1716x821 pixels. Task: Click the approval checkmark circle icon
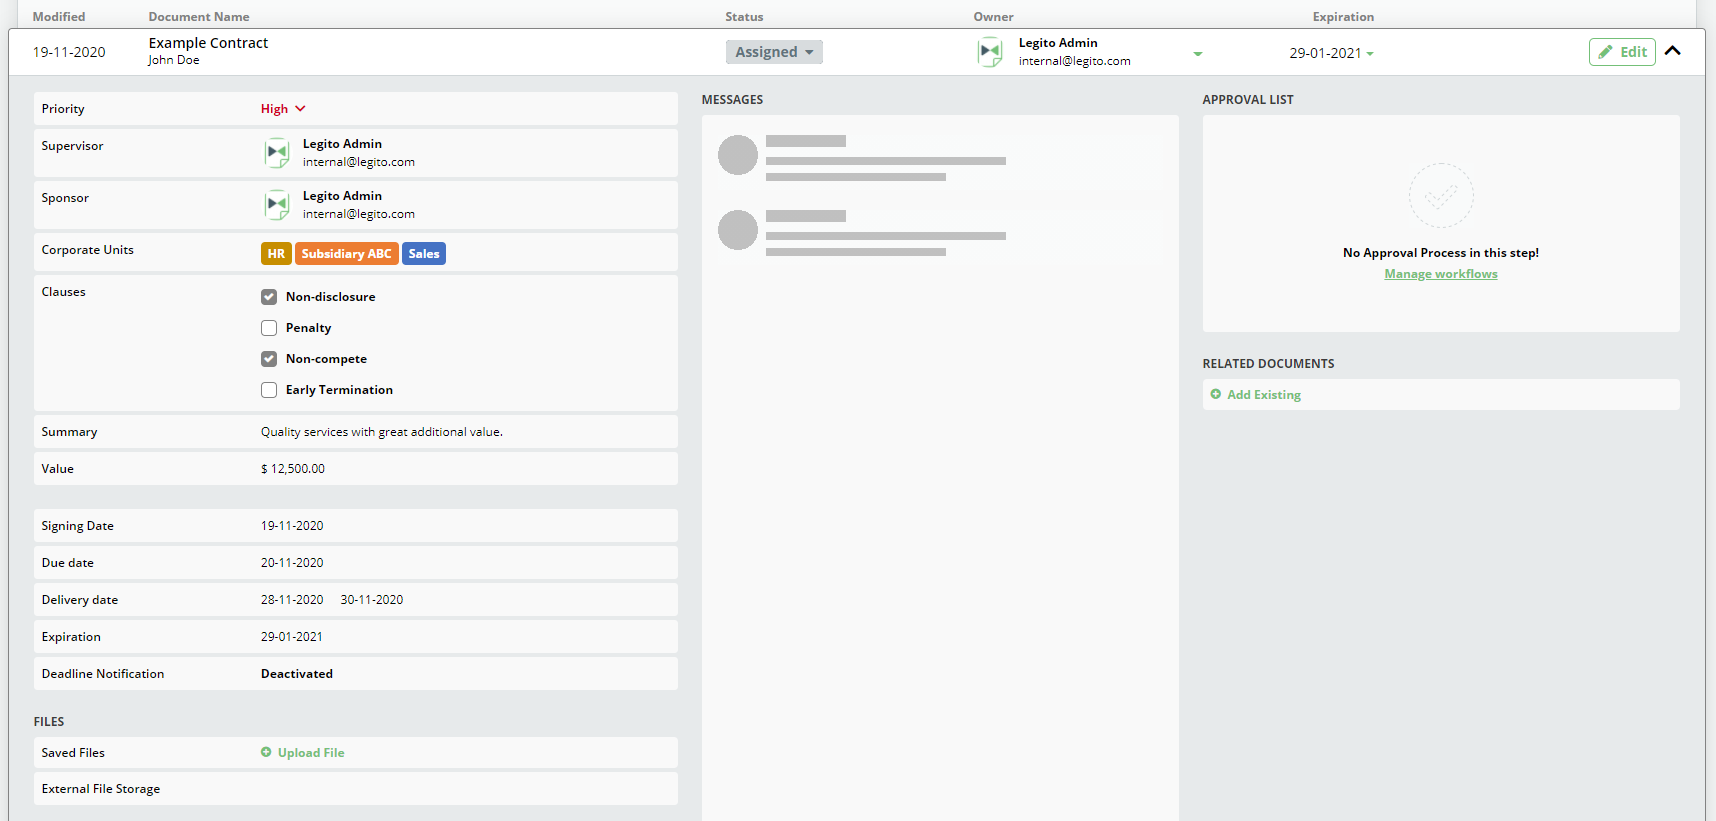(1440, 196)
